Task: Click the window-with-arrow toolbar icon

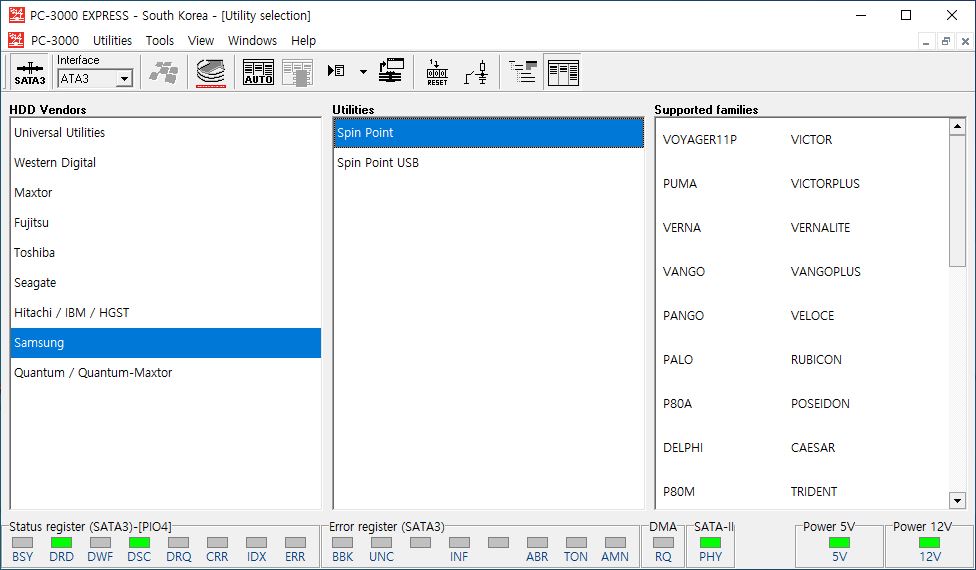Action: 391,72
